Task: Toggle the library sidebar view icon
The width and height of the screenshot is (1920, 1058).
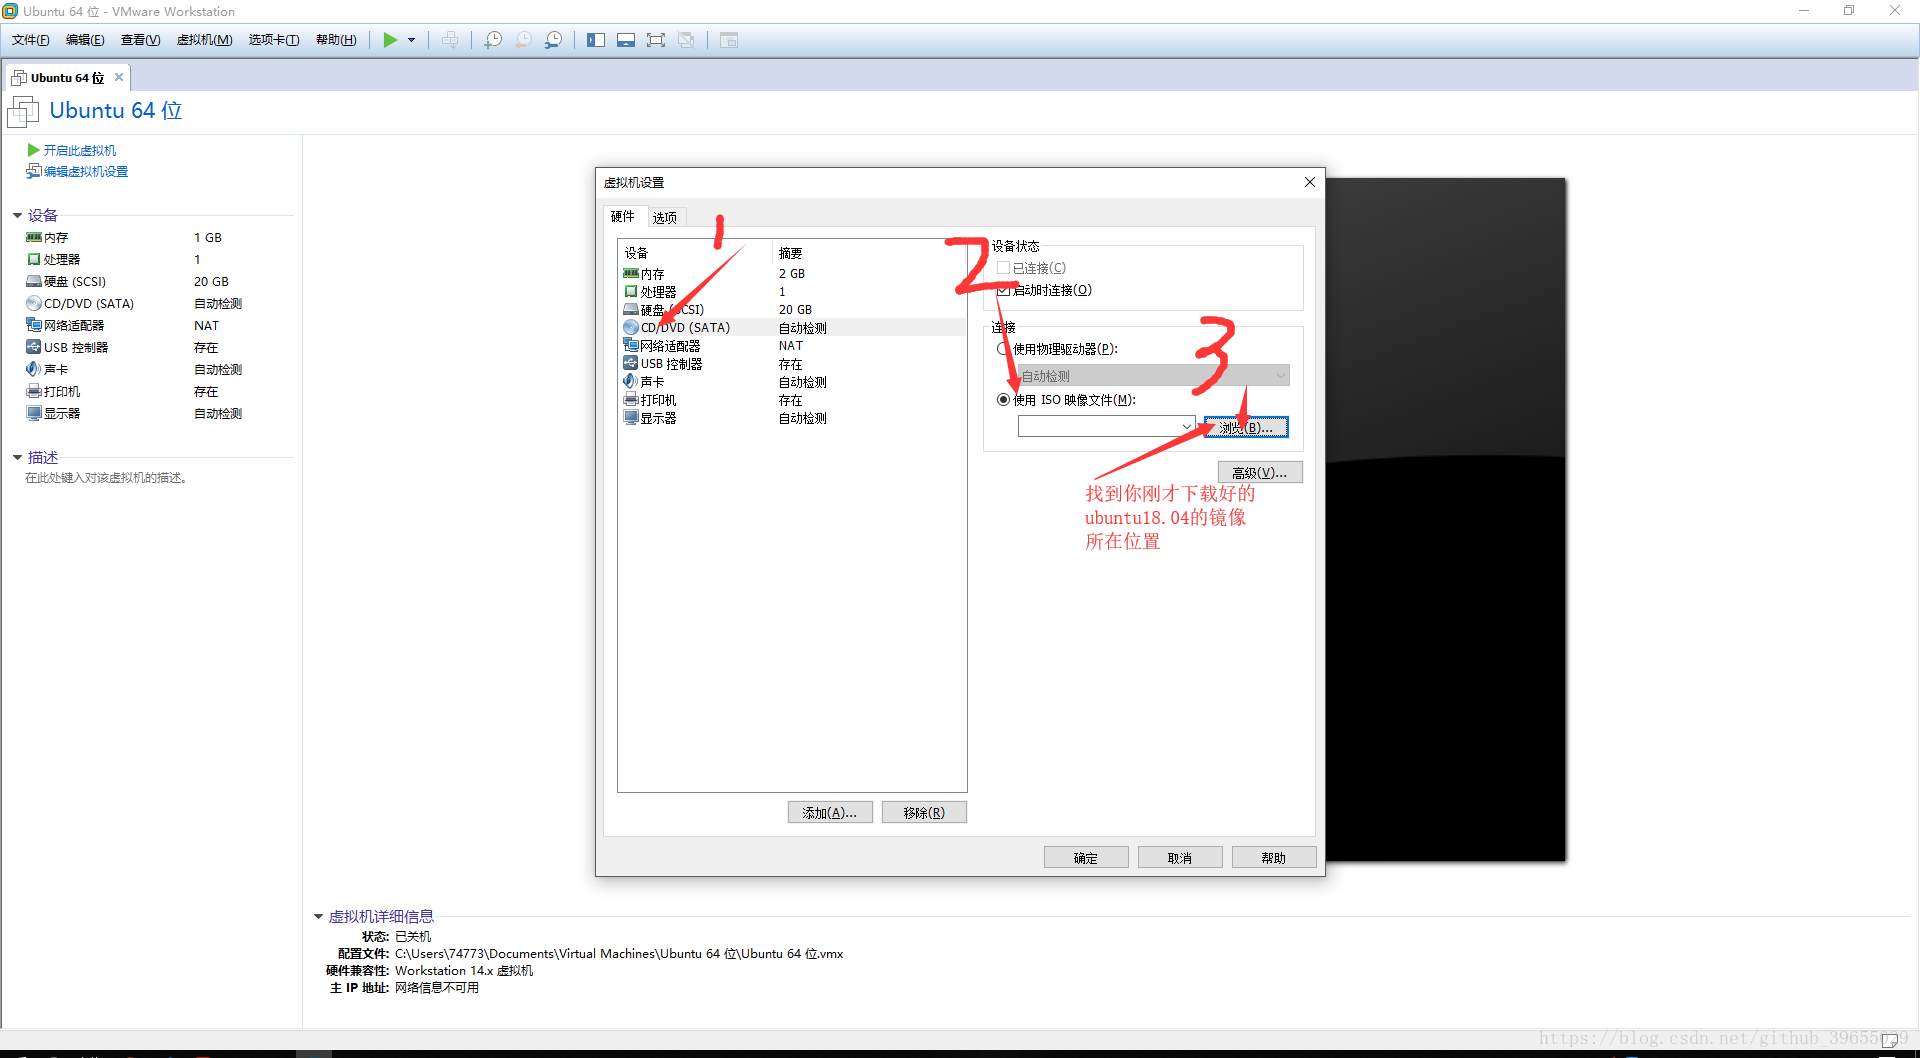Action: tap(596, 40)
